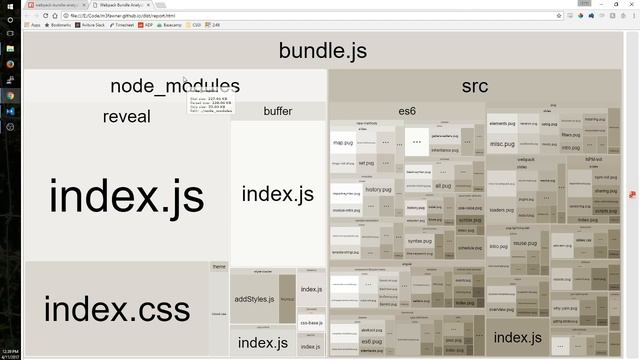Click the elements.pug block
This screenshot has height=360, width=640.
point(502,123)
